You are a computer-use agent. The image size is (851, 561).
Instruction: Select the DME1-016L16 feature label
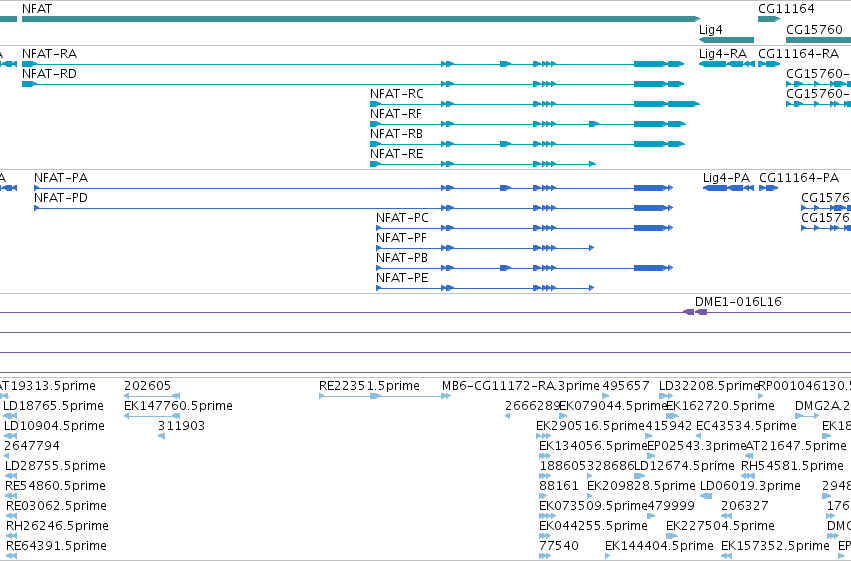click(738, 302)
